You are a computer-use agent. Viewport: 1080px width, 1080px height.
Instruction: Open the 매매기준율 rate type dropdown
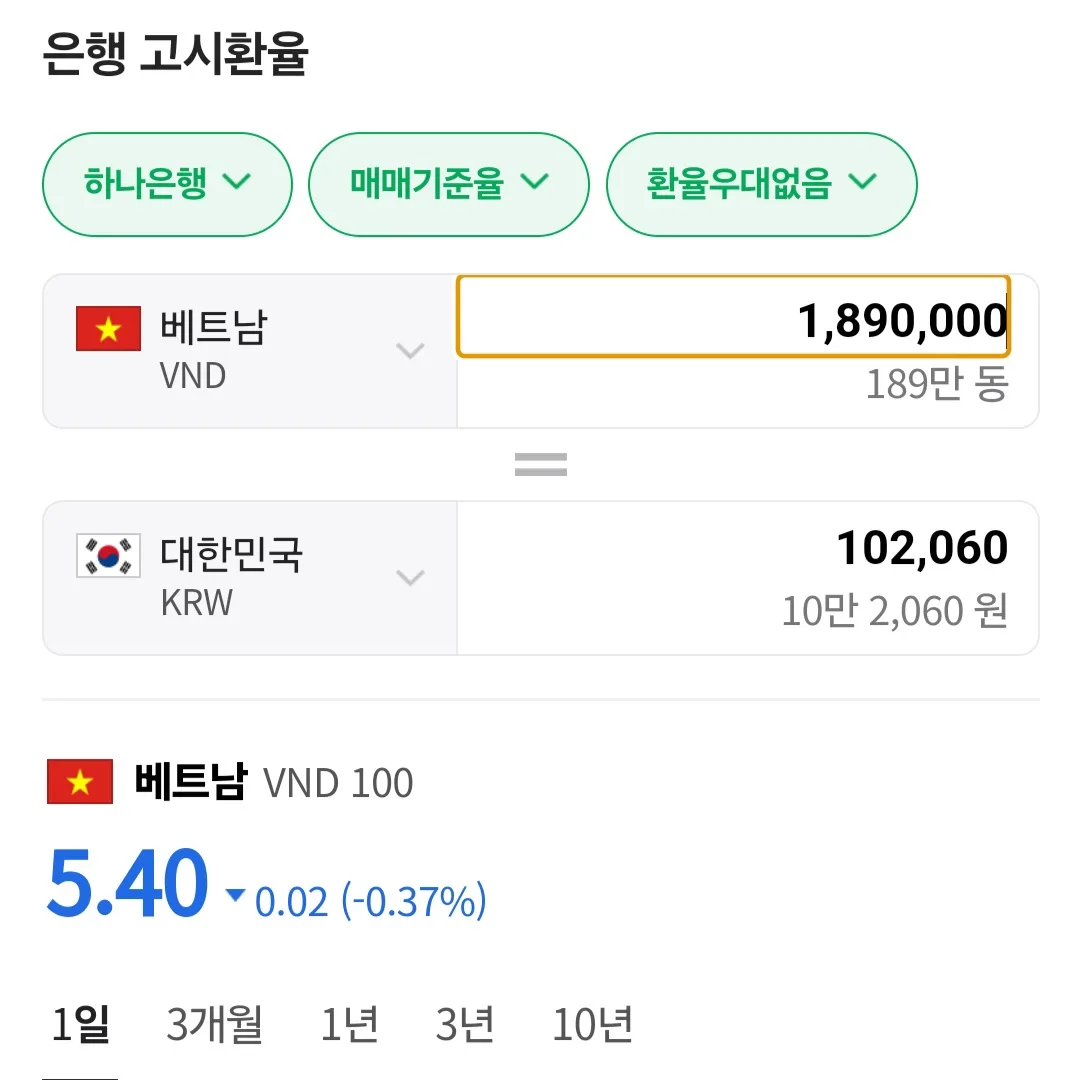click(x=448, y=184)
